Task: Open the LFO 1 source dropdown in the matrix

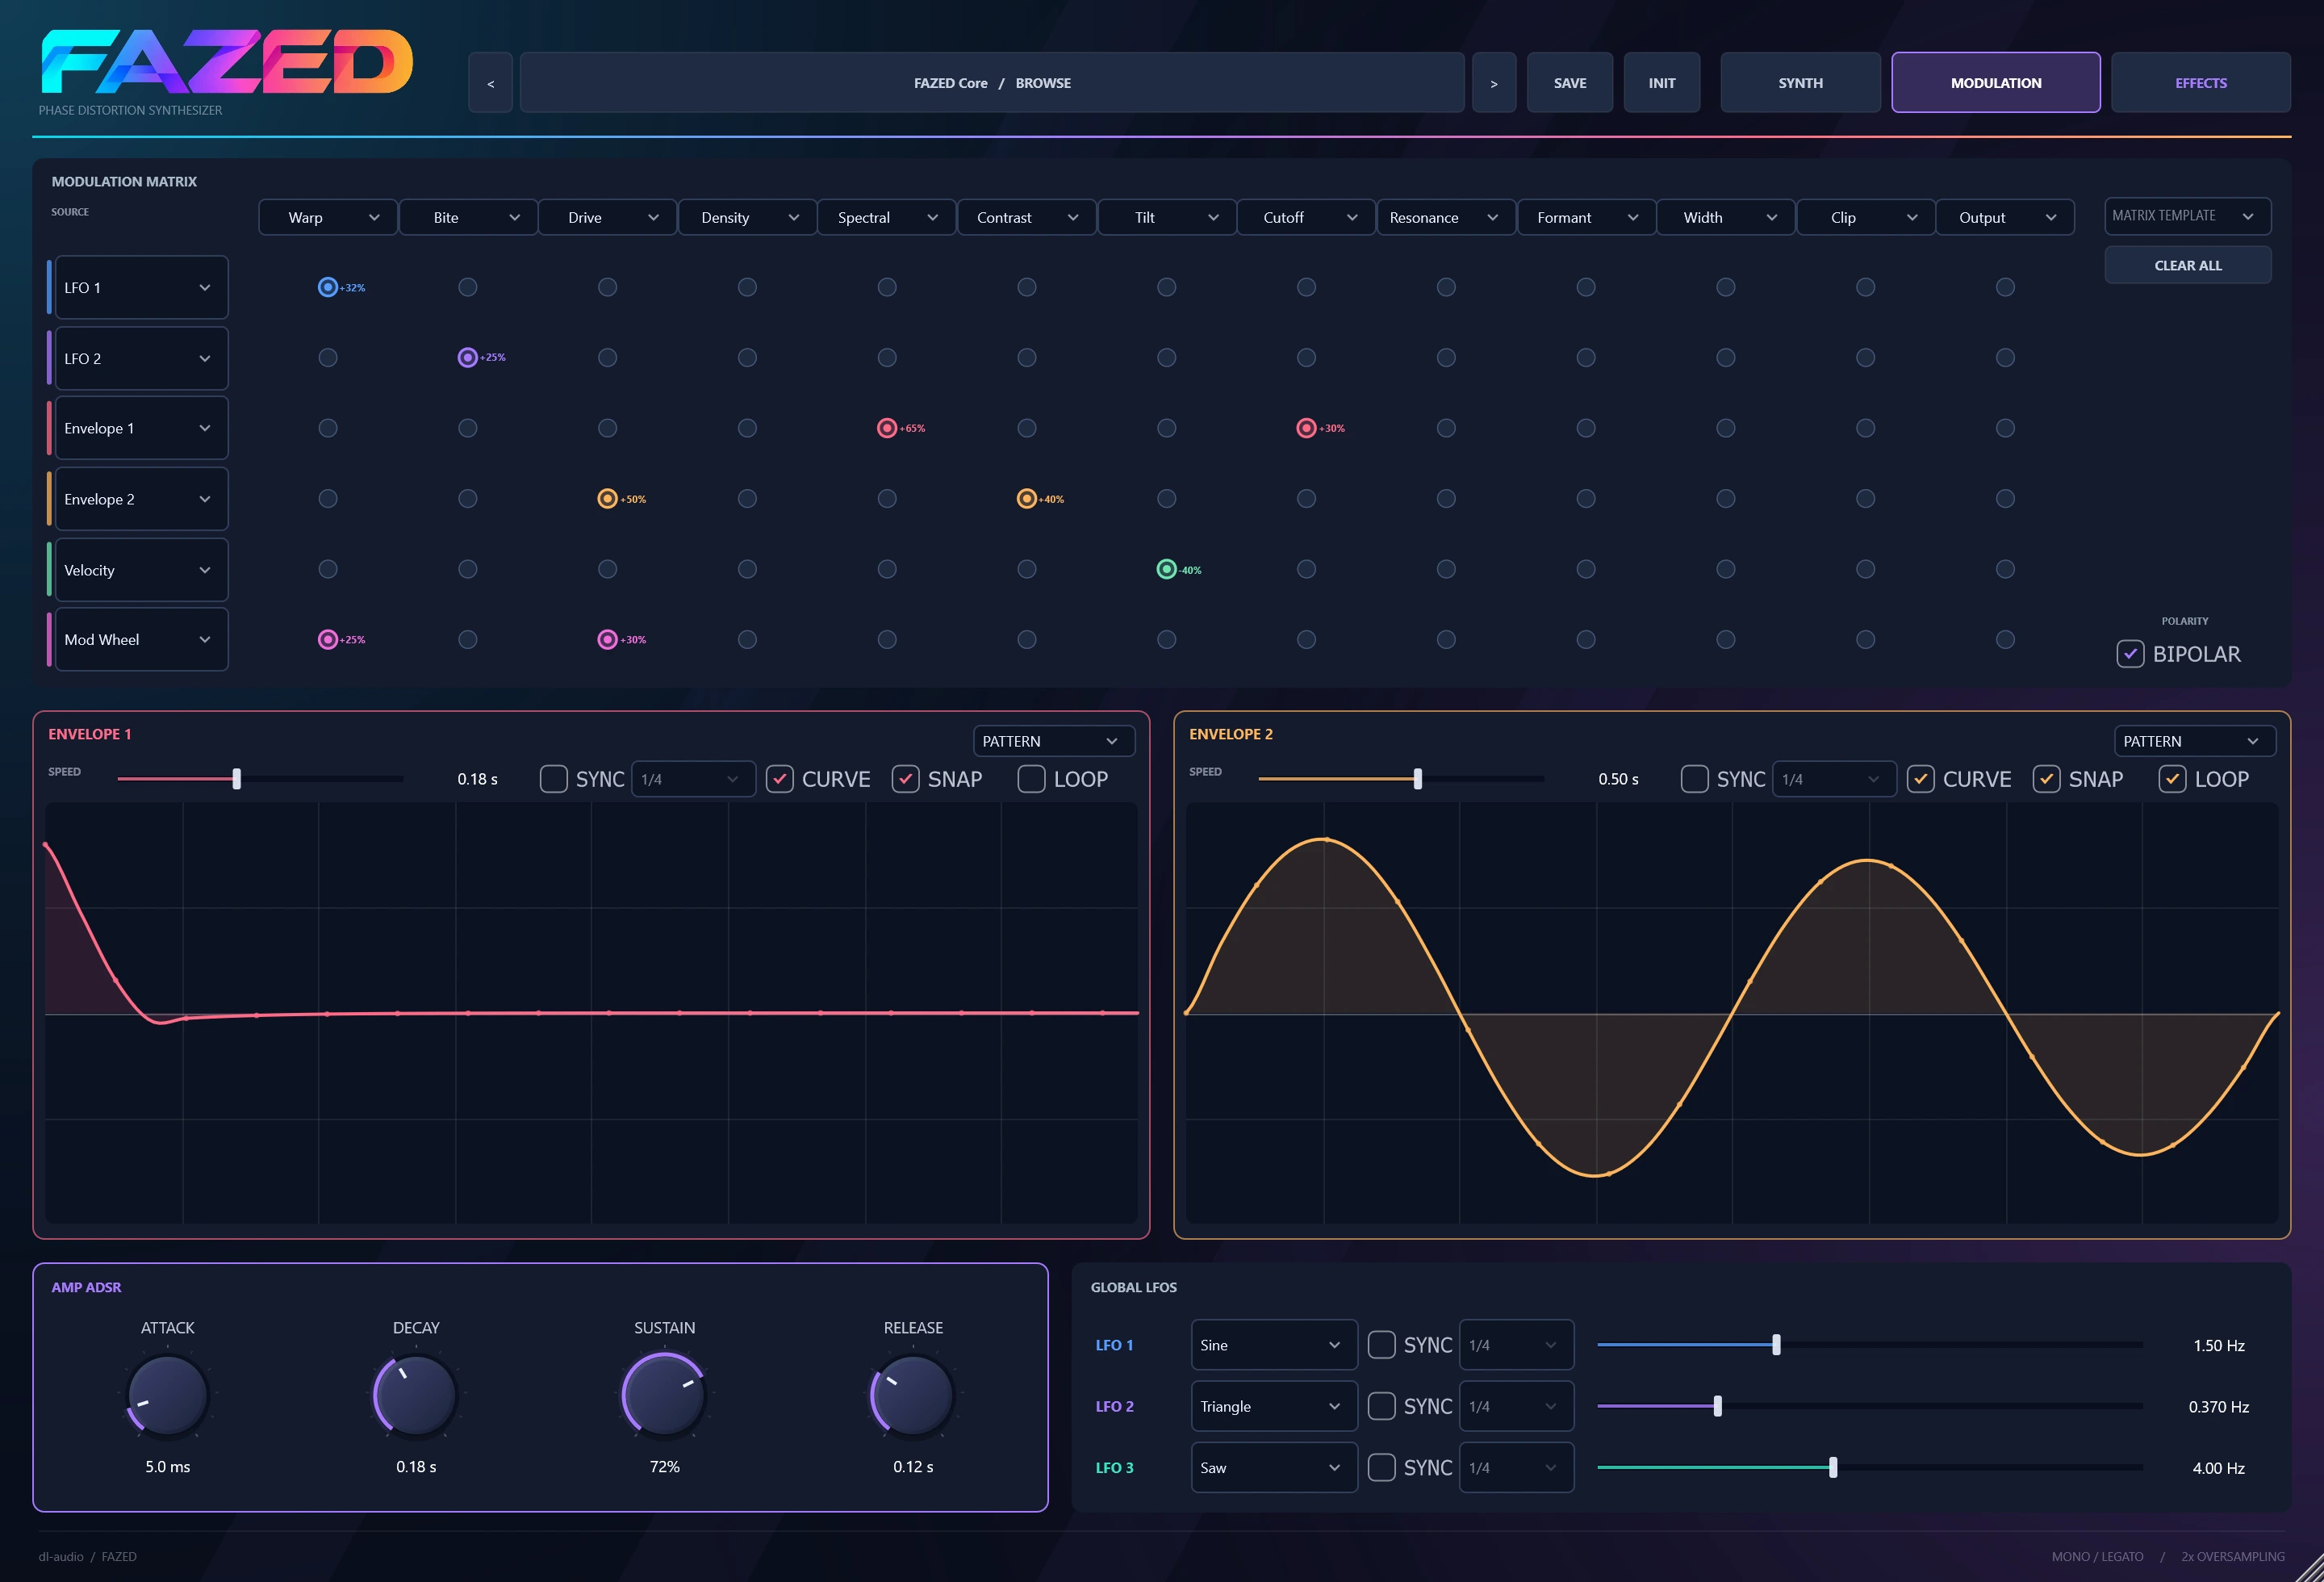Action: pos(141,287)
